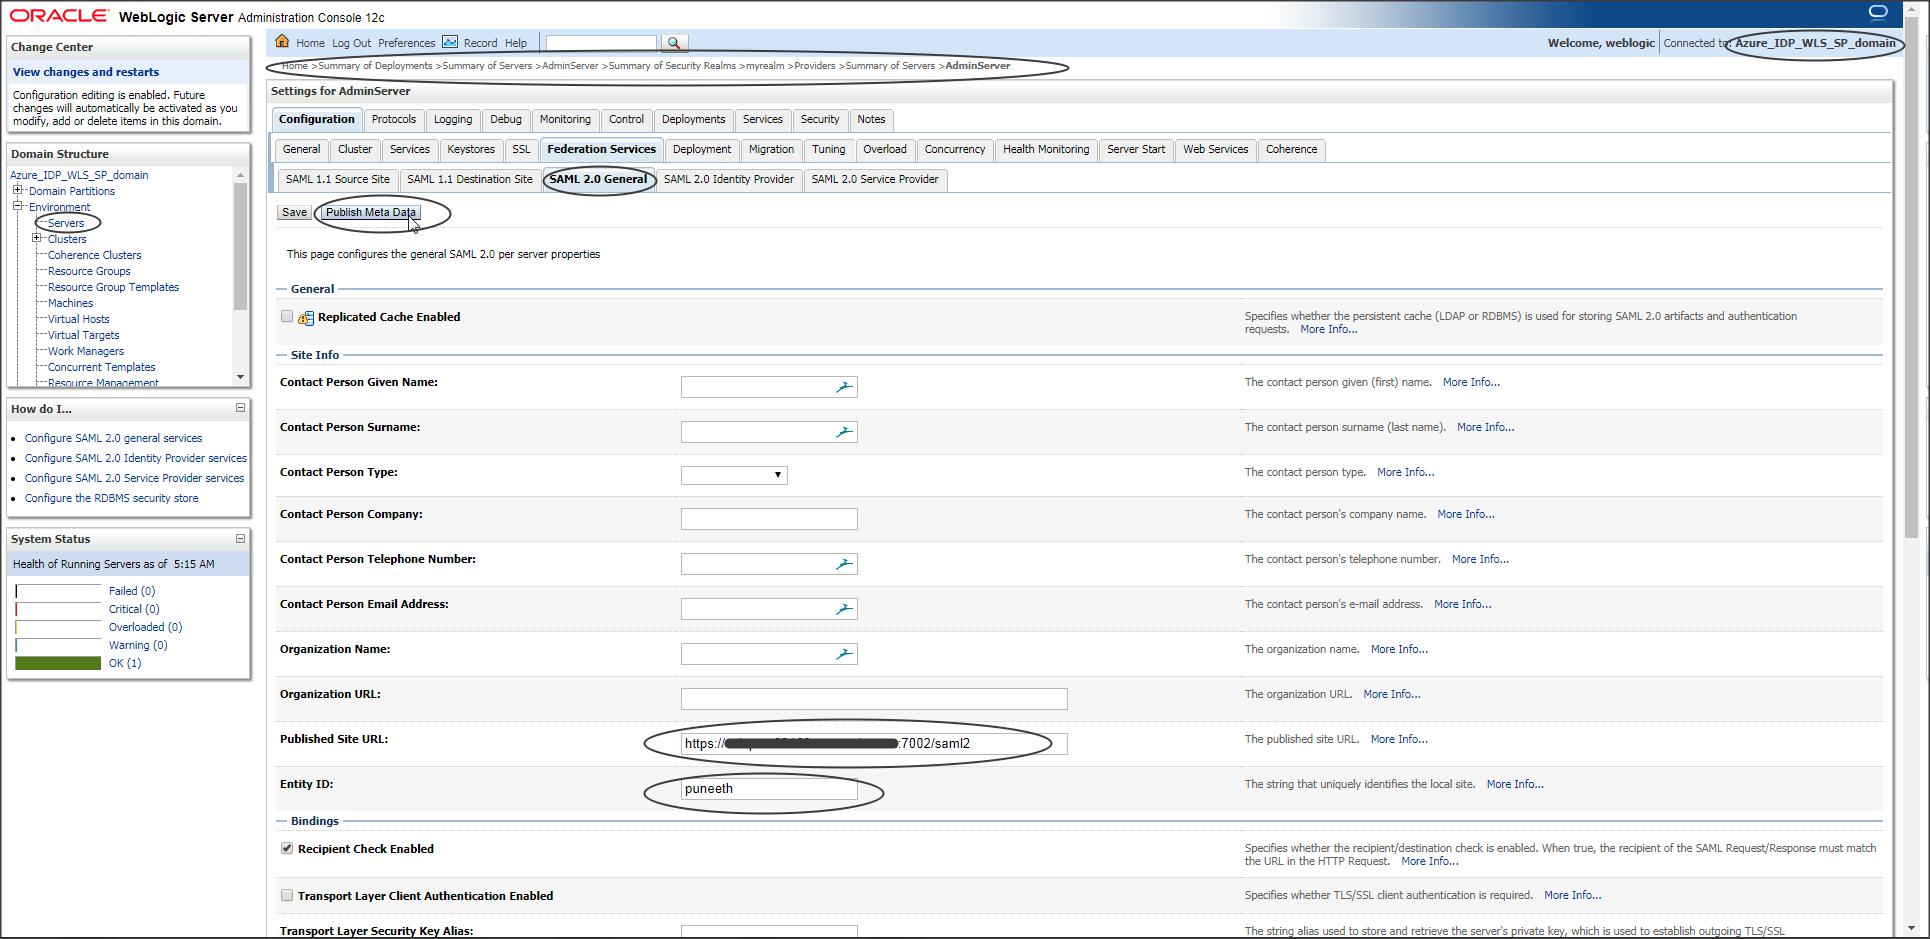Collapse the How do I panel
The height and width of the screenshot is (939, 1930).
point(240,408)
